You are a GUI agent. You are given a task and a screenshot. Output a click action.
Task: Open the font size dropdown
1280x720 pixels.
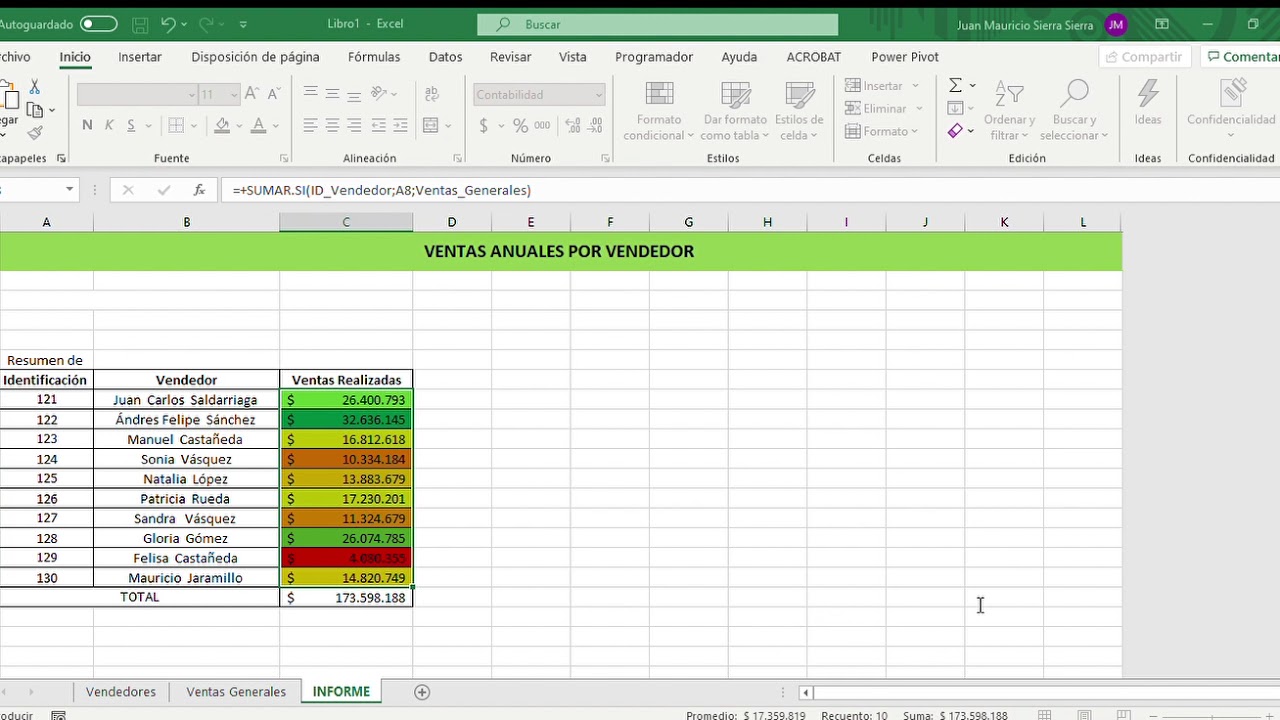point(235,95)
